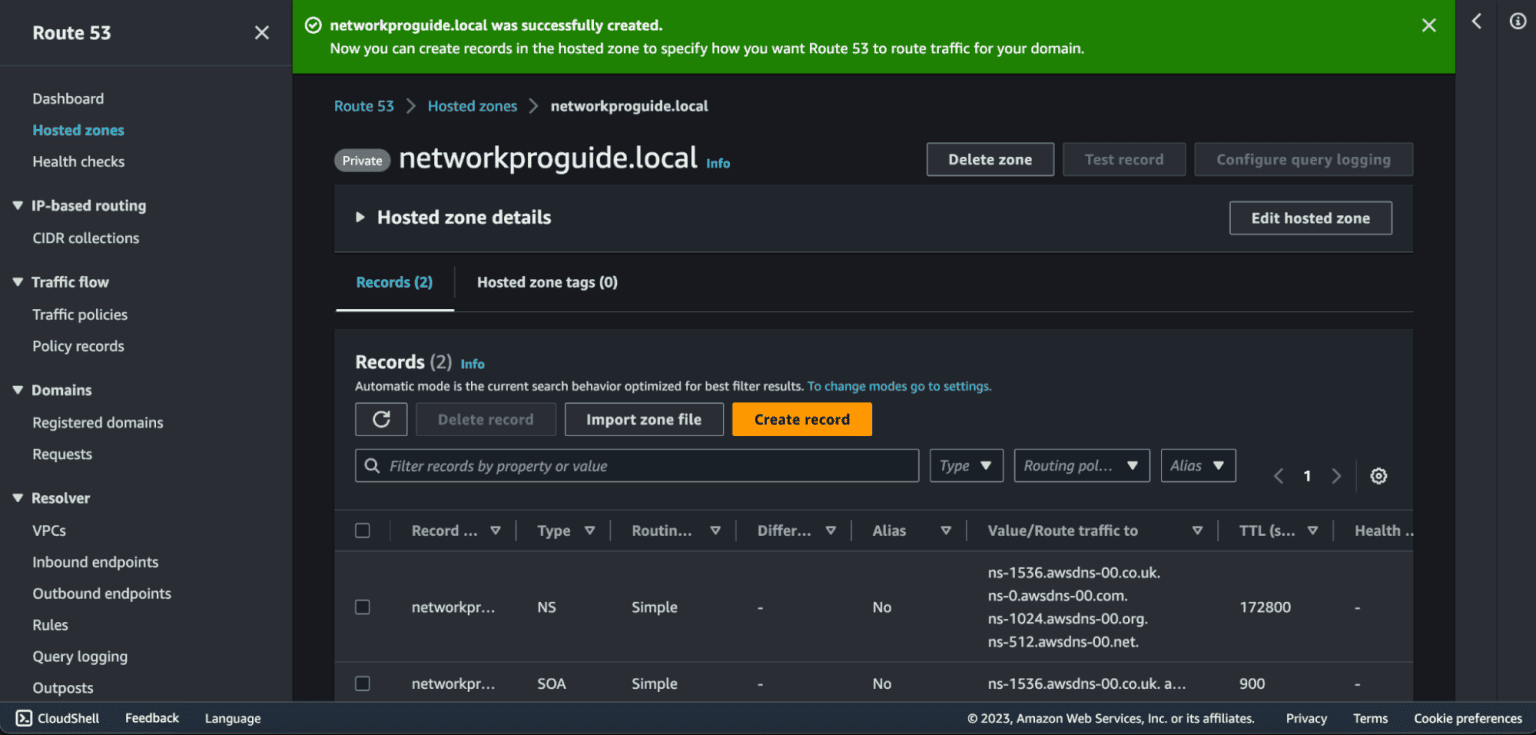1536x735 pixels.
Task: Open the Hosted zones link in the breadcrumb
Action: (x=472, y=105)
